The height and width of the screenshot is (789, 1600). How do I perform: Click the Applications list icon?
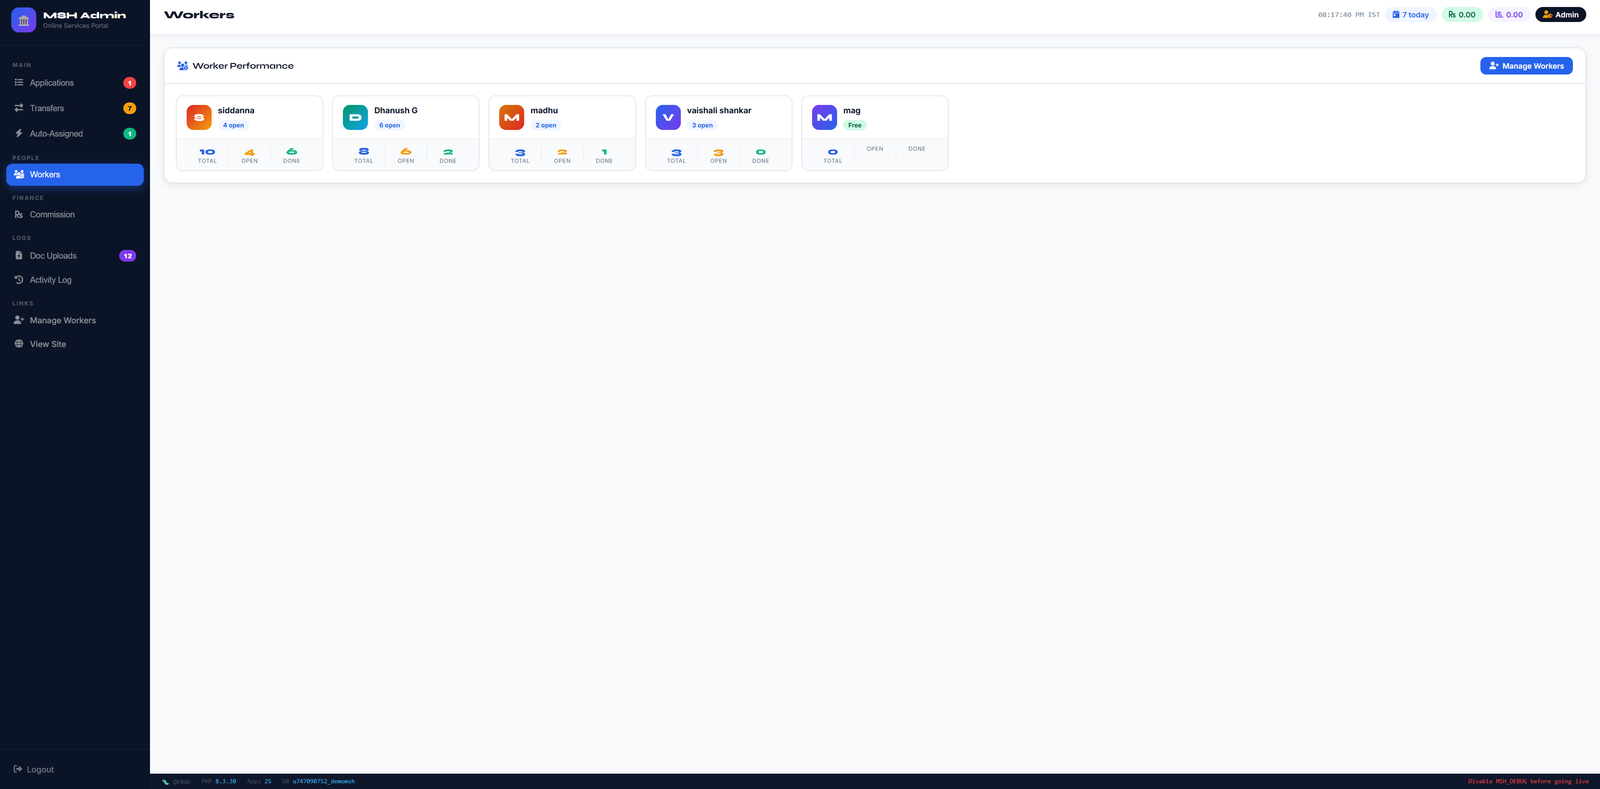tap(19, 83)
